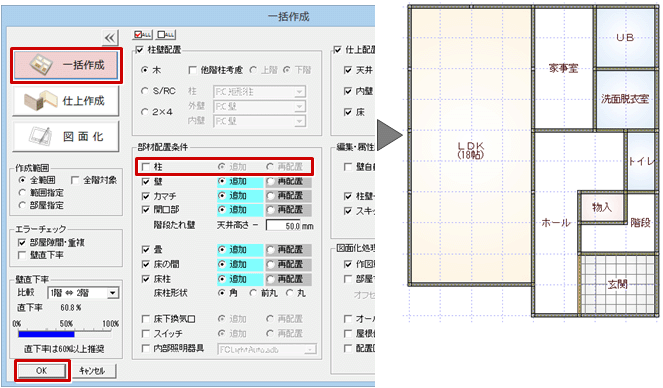
Task: Open the 仕上作成 finish creation tool
Action: coord(66,101)
